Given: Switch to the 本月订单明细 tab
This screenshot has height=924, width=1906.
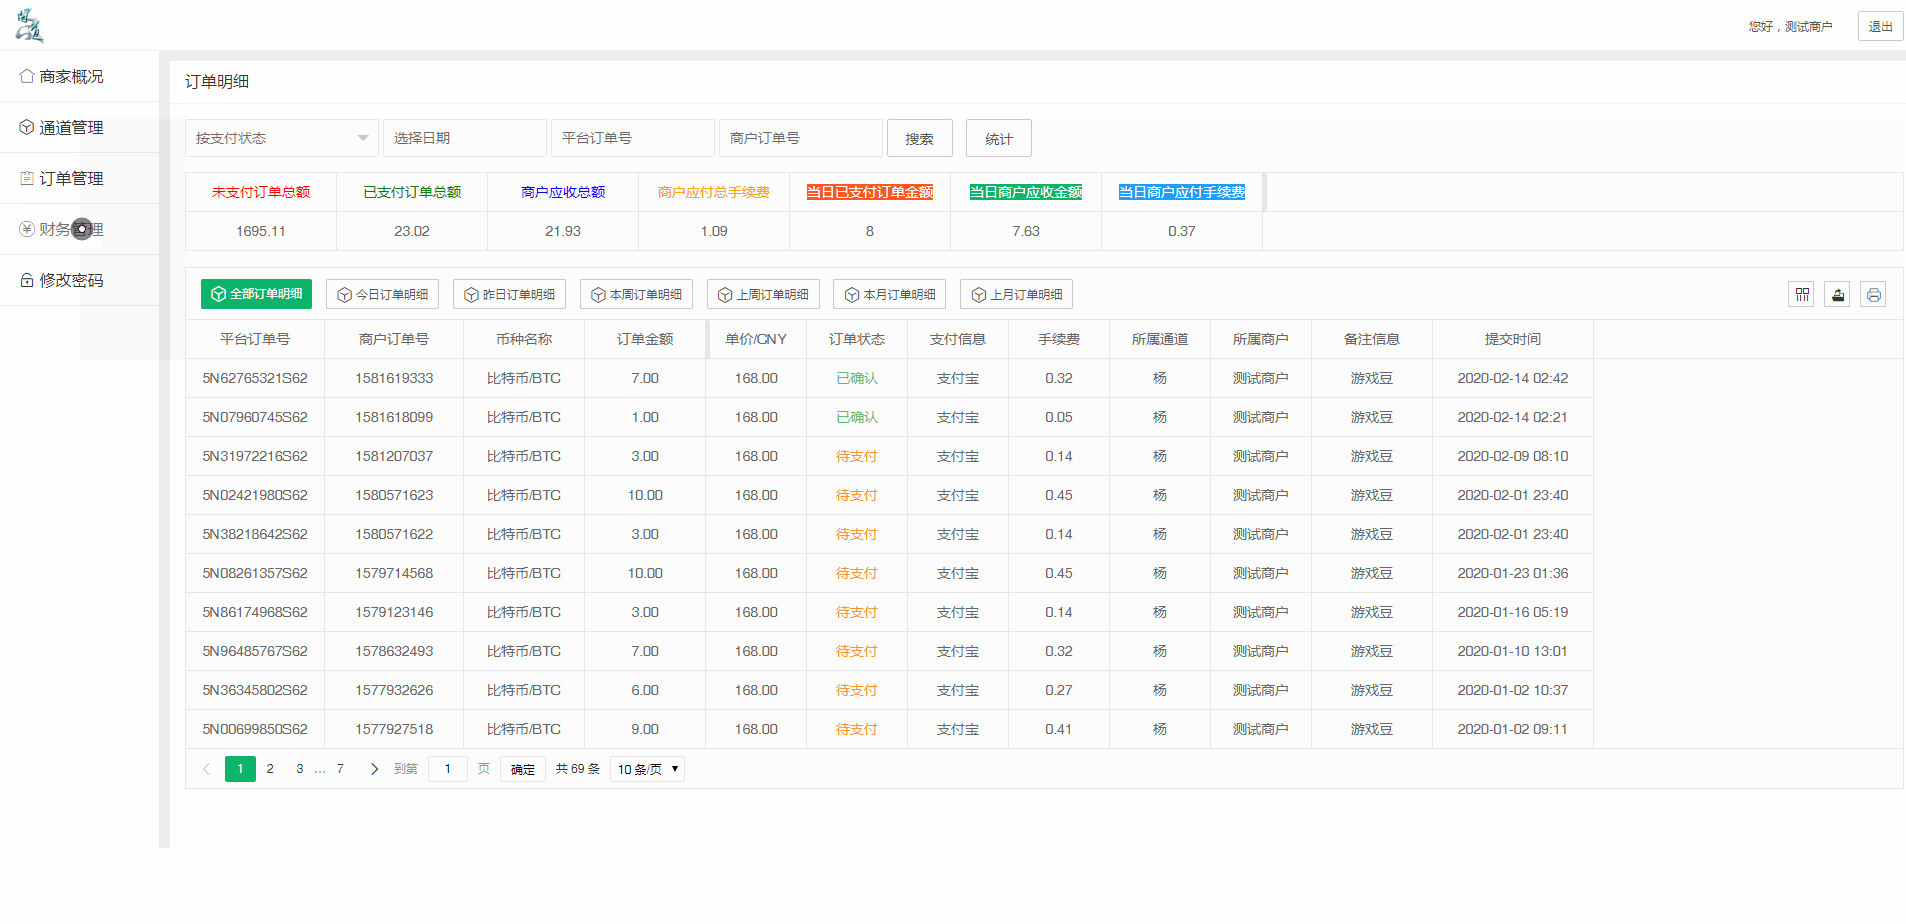Looking at the screenshot, I should click(x=889, y=294).
